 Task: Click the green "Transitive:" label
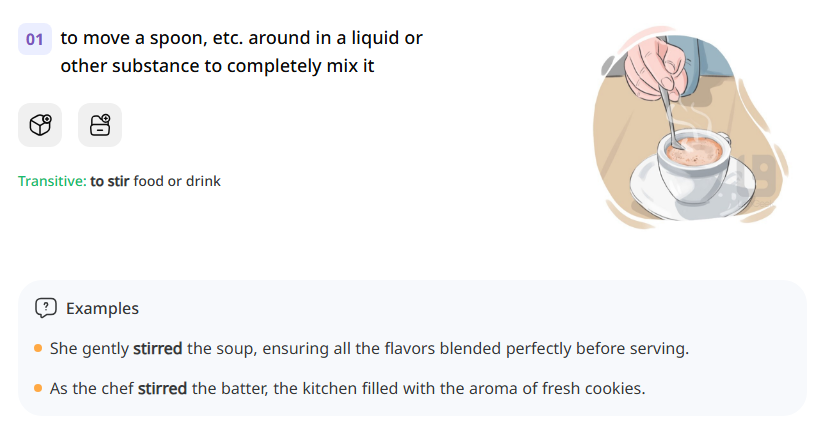pyautogui.click(x=52, y=182)
